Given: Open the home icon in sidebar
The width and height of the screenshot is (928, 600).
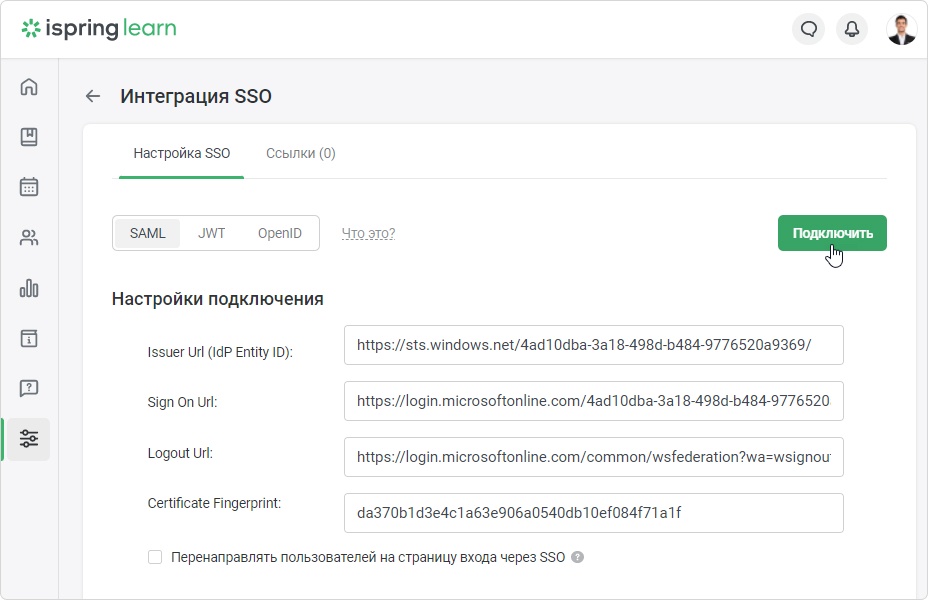Looking at the screenshot, I should (x=28, y=87).
